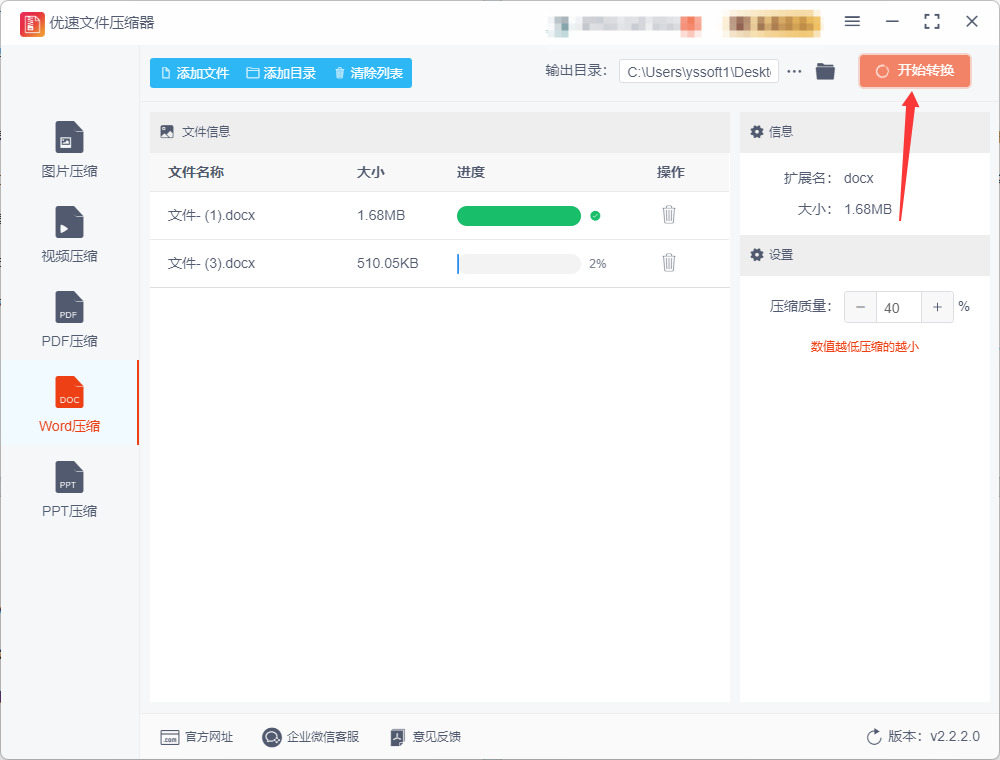The width and height of the screenshot is (1000, 760).
Task: Click the 优速文件压缩器 app logo
Action: pos(32,24)
